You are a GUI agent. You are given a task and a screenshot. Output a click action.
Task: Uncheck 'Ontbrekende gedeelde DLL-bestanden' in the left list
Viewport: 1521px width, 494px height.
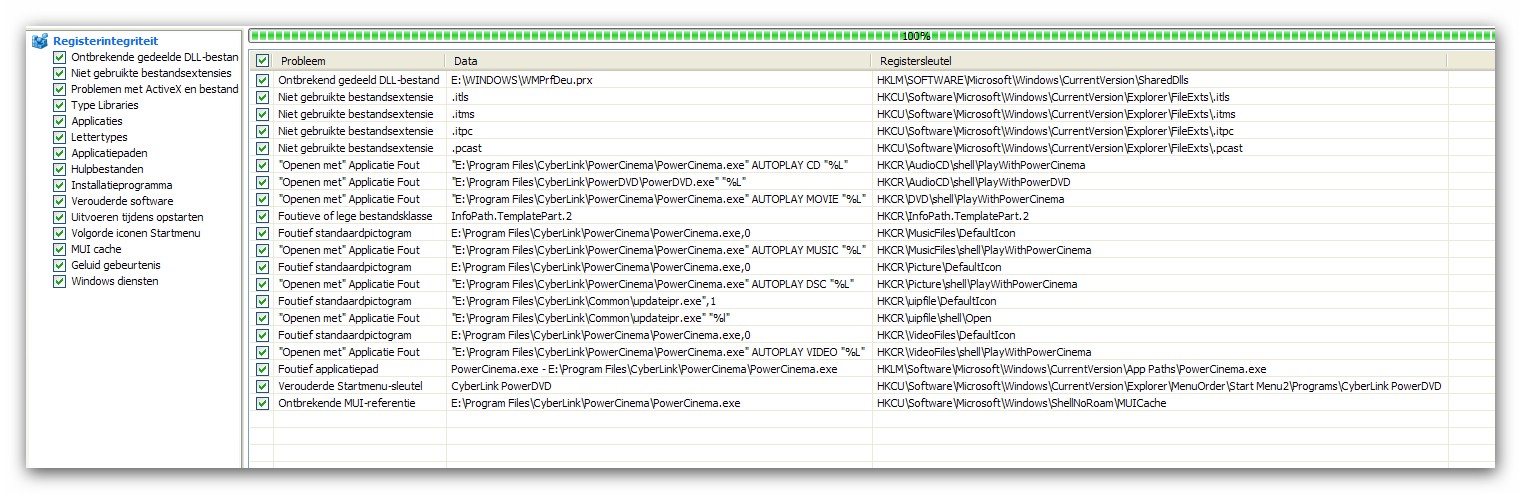tap(59, 57)
